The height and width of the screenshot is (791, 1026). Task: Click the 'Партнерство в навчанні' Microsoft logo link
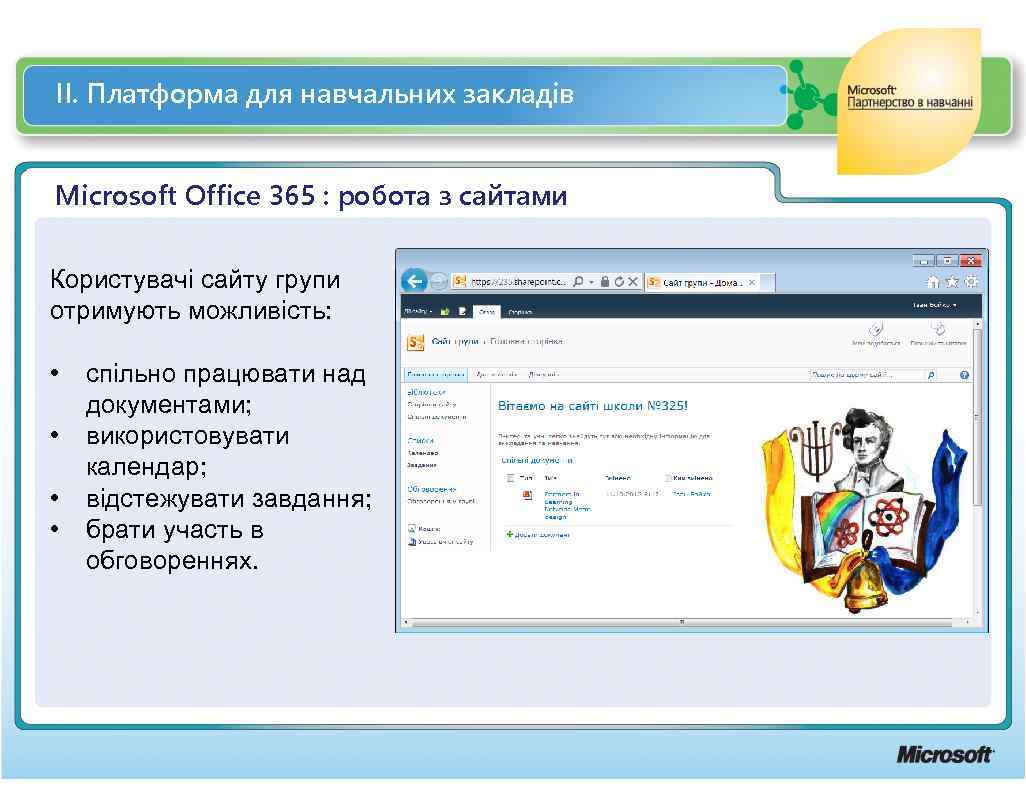click(x=910, y=97)
